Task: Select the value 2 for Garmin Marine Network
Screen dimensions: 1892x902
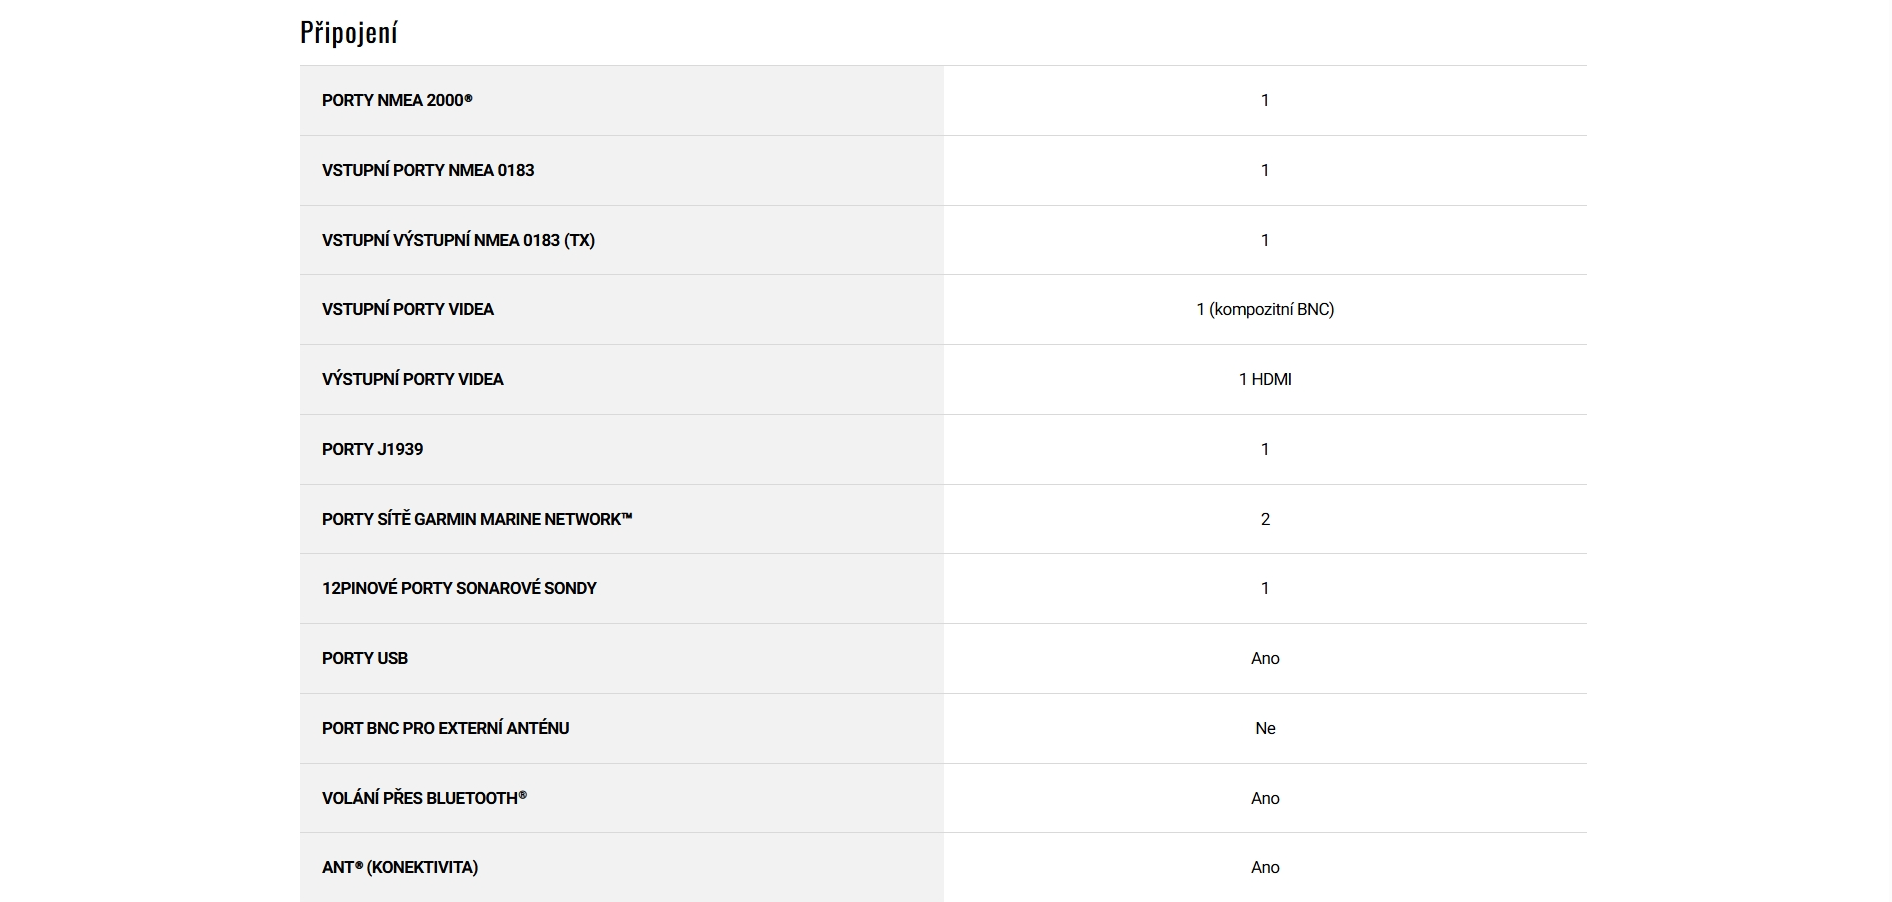Action: coord(1265,519)
